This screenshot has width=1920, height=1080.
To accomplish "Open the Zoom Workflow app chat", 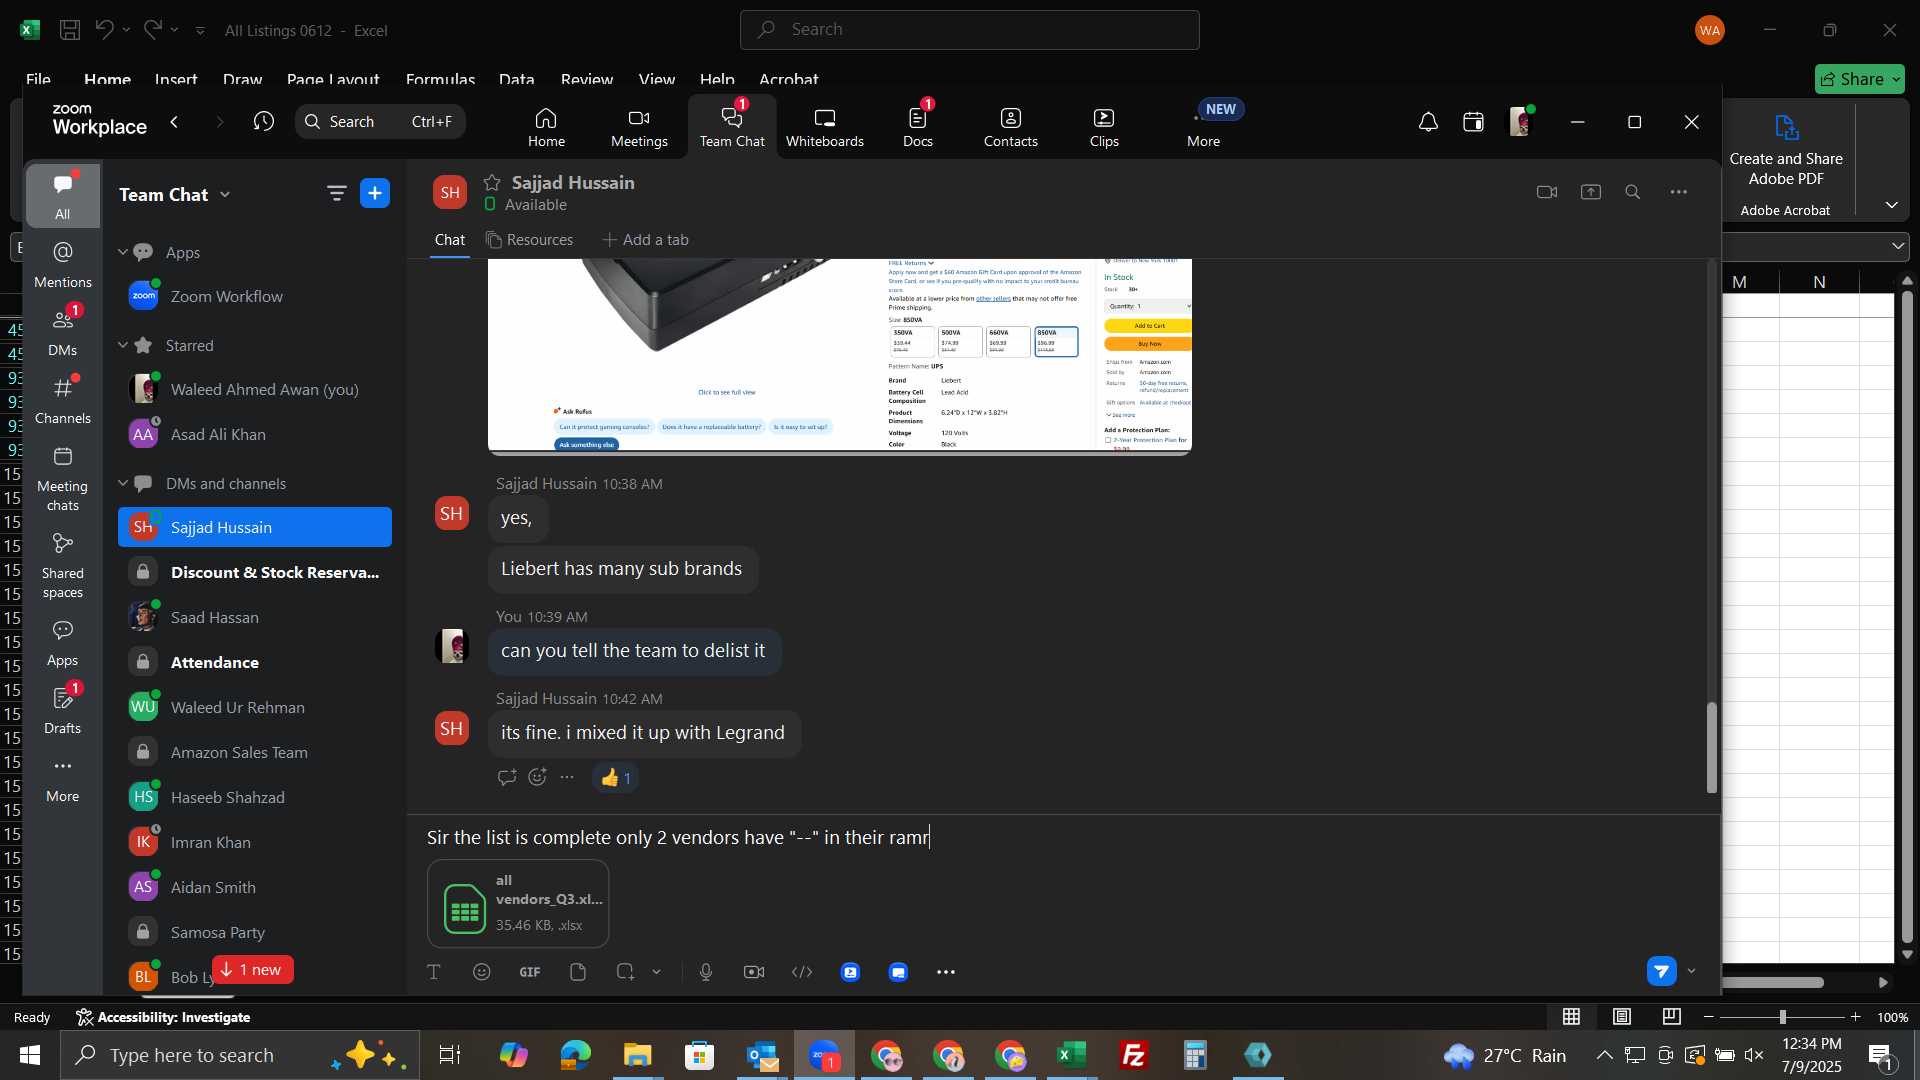I will click(255, 296).
